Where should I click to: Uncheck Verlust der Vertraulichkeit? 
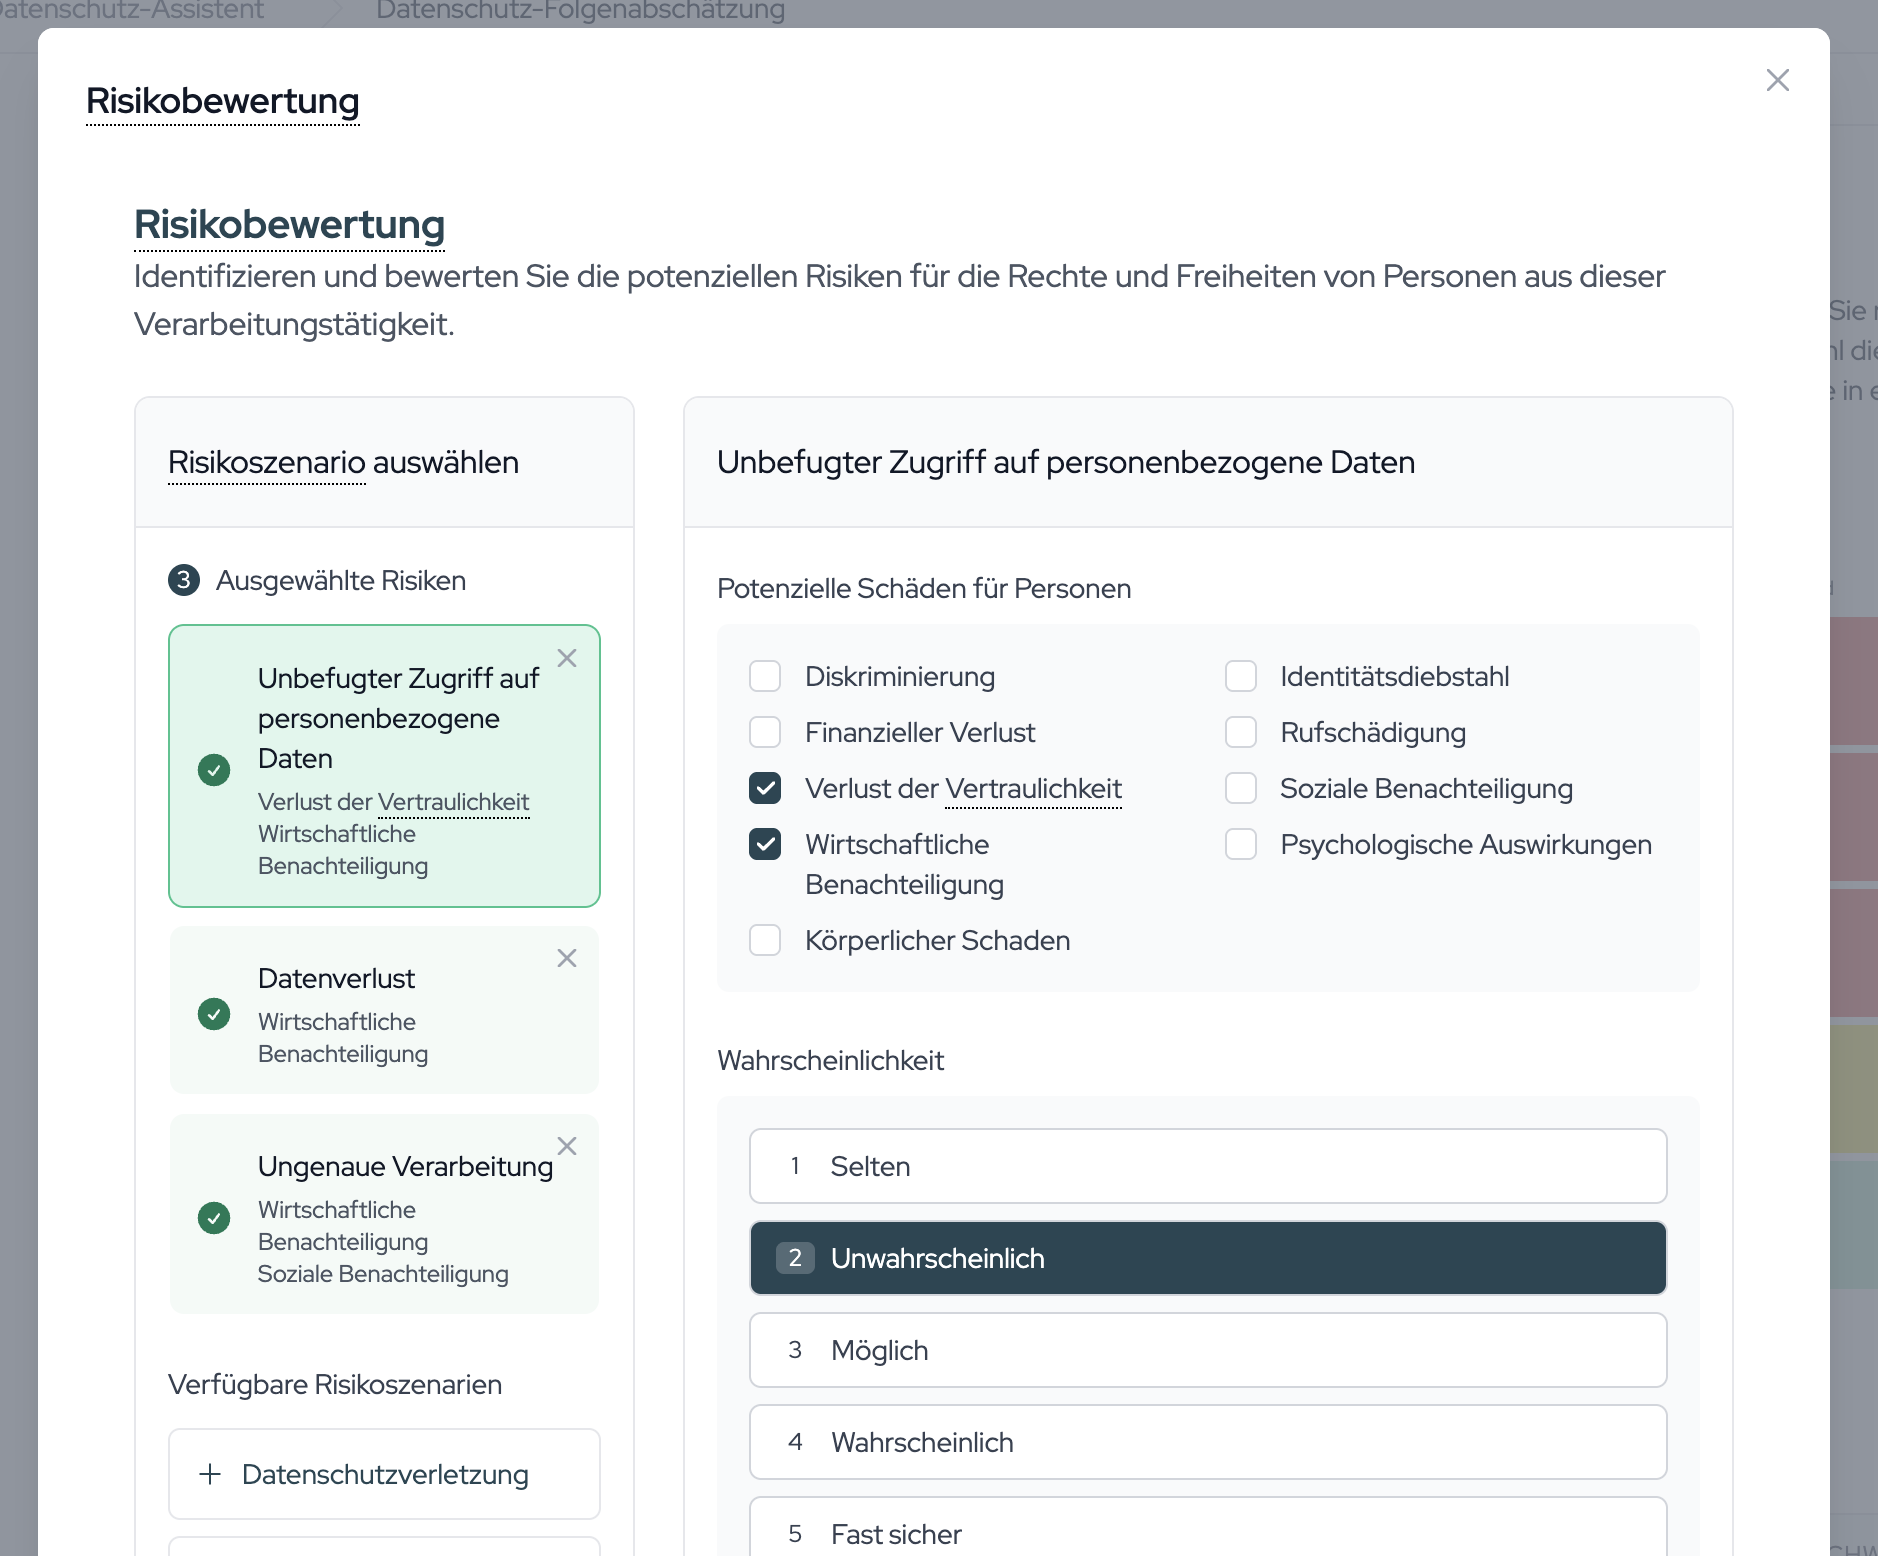tap(765, 788)
